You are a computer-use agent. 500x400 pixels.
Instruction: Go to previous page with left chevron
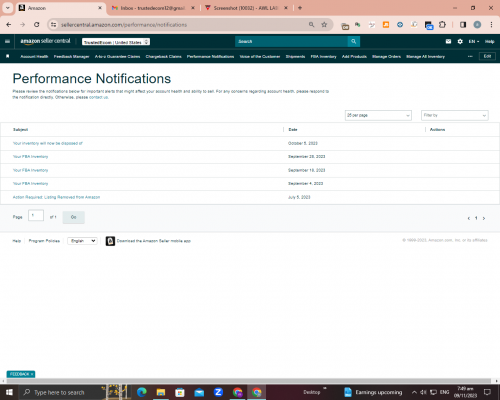coord(469,218)
